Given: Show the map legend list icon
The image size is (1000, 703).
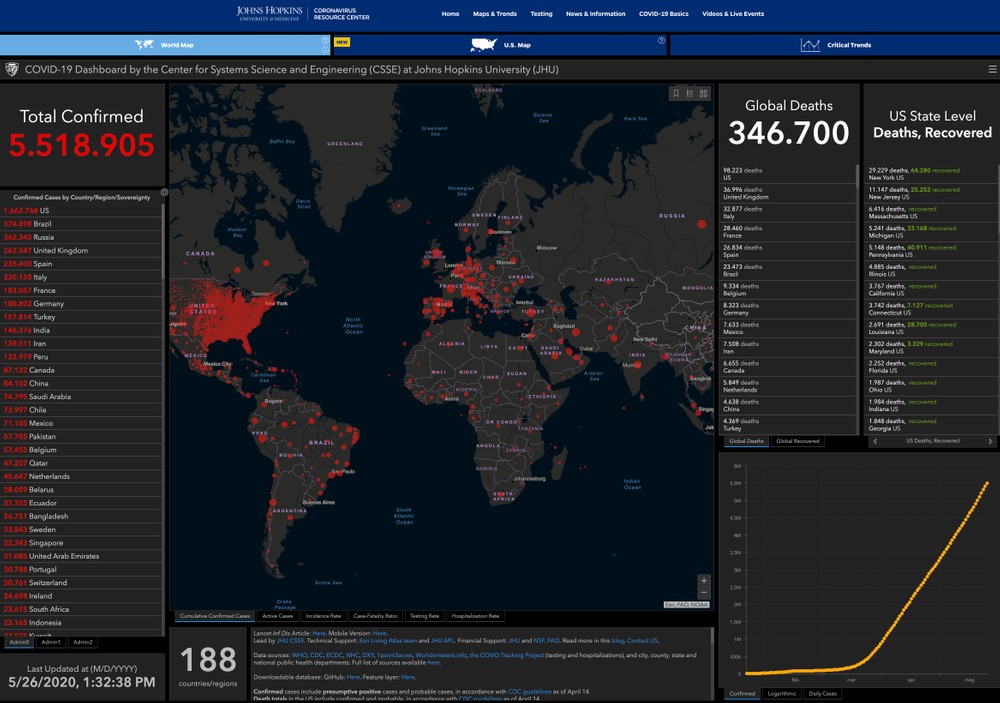Looking at the screenshot, I should point(690,94).
